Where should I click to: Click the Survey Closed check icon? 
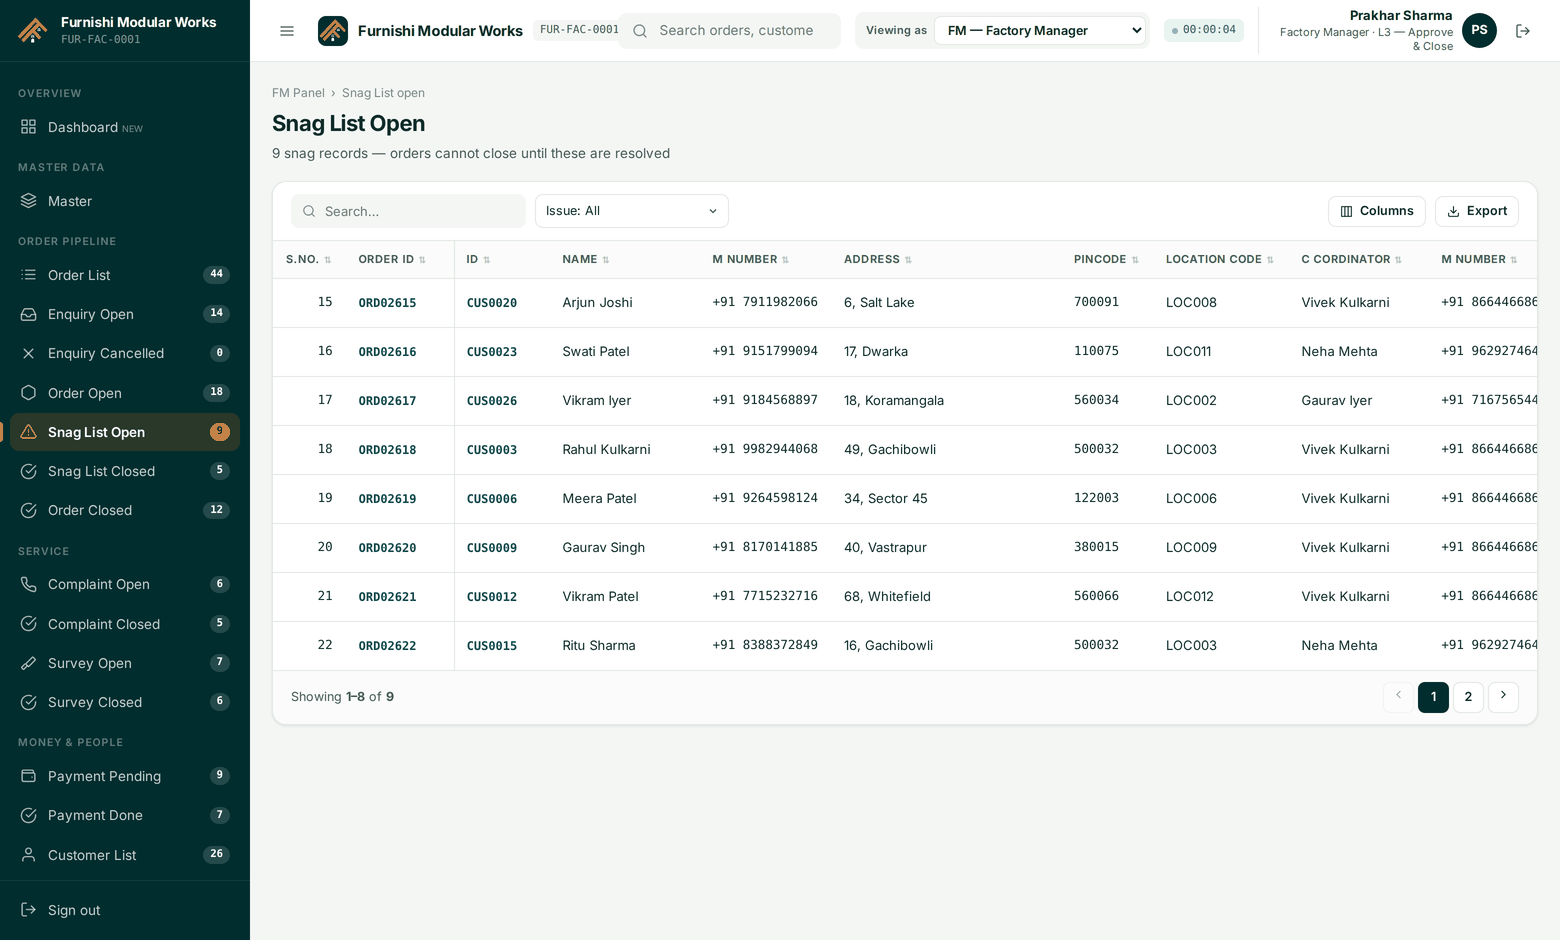click(x=29, y=702)
